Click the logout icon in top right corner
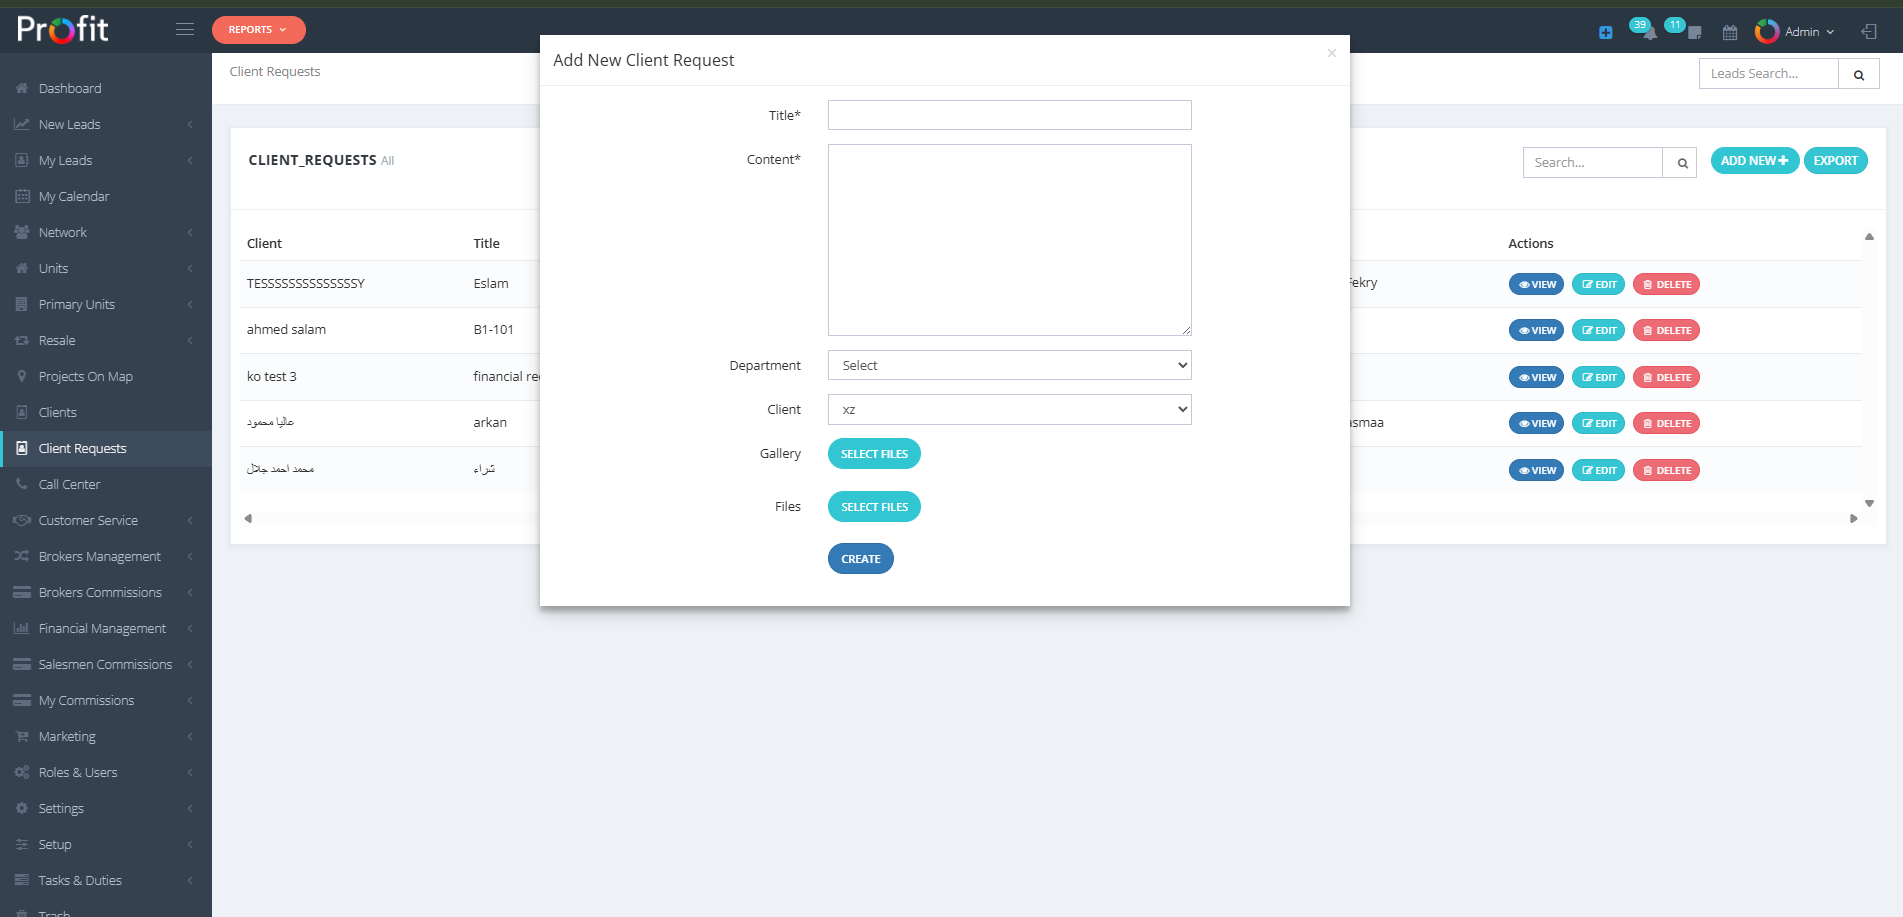Image resolution: width=1903 pixels, height=917 pixels. [x=1868, y=31]
